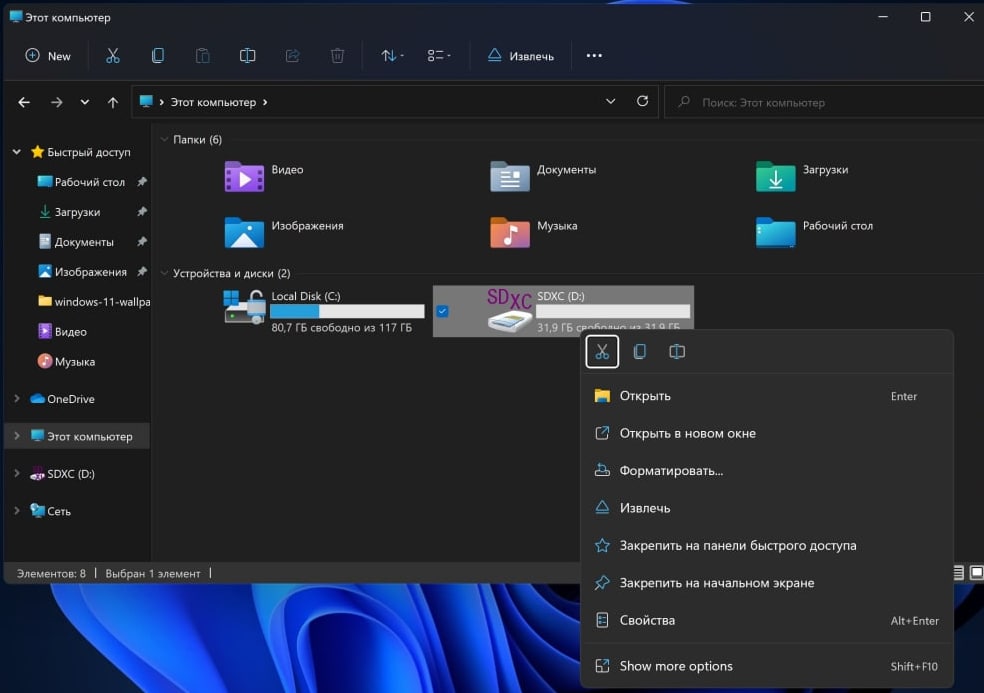The width and height of the screenshot is (984, 693).
Task: Open the Sort options dropdown
Action: tap(392, 56)
